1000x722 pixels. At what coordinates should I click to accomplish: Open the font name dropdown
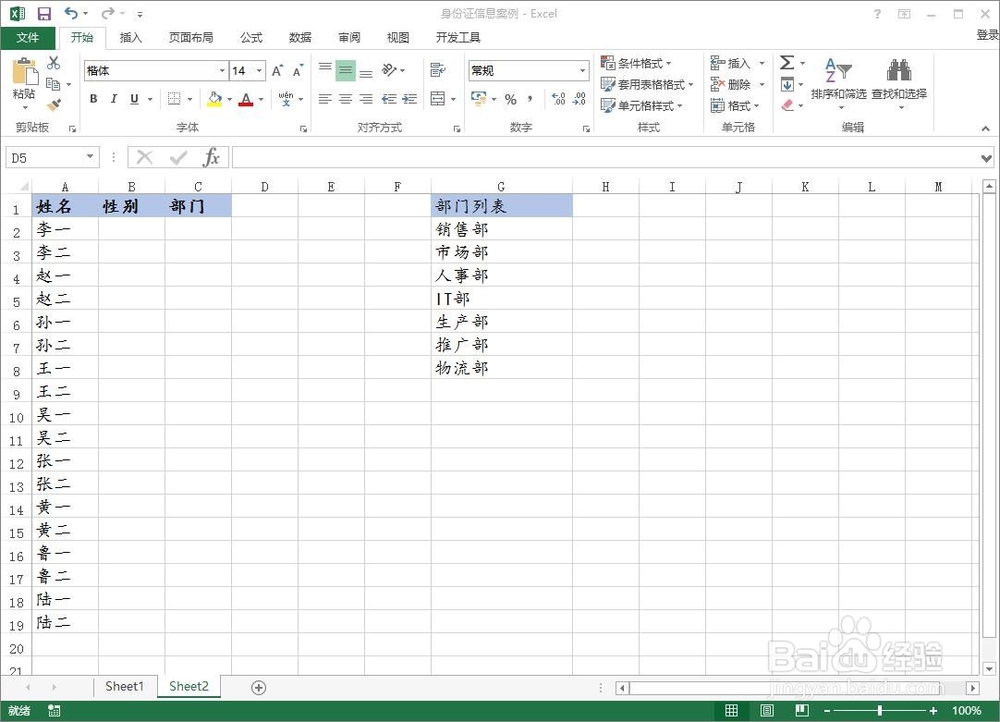click(x=224, y=70)
